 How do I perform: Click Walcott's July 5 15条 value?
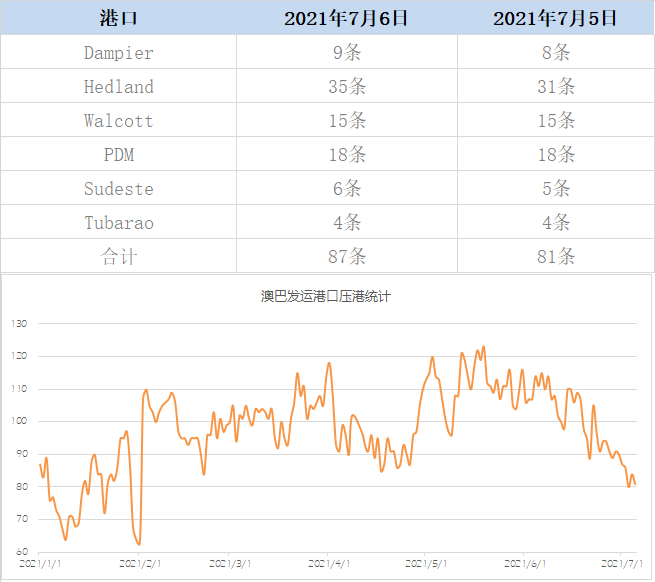556,120
